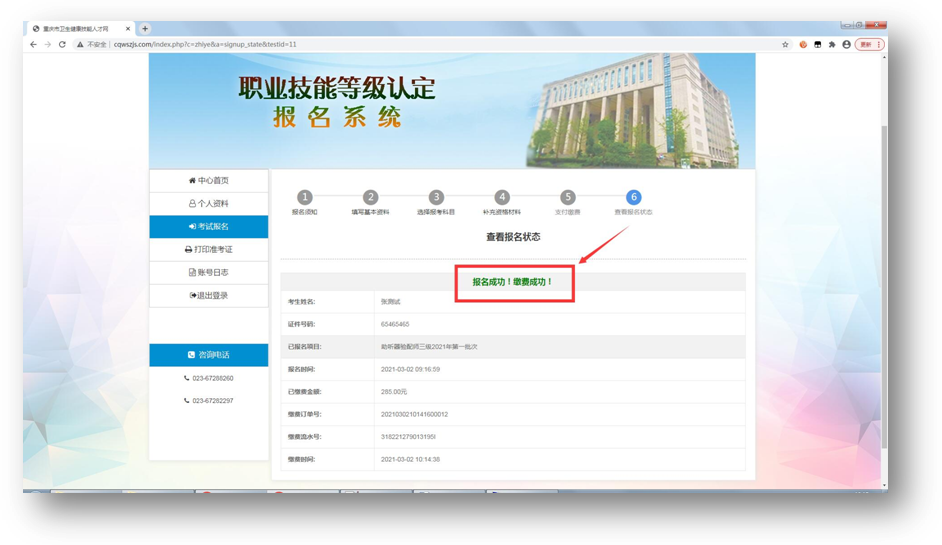Reload the page with refresh icon
Screen dimensions: 942x545
(x=62, y=45)
